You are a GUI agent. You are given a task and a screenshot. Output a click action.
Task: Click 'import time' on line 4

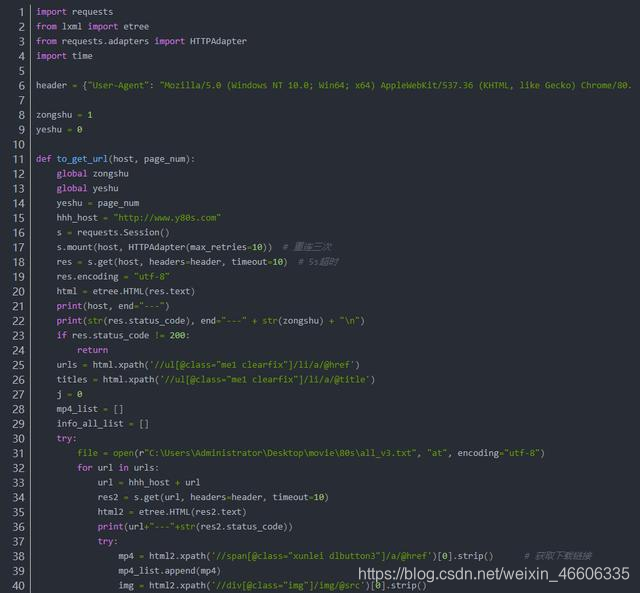tap(64, 56)
